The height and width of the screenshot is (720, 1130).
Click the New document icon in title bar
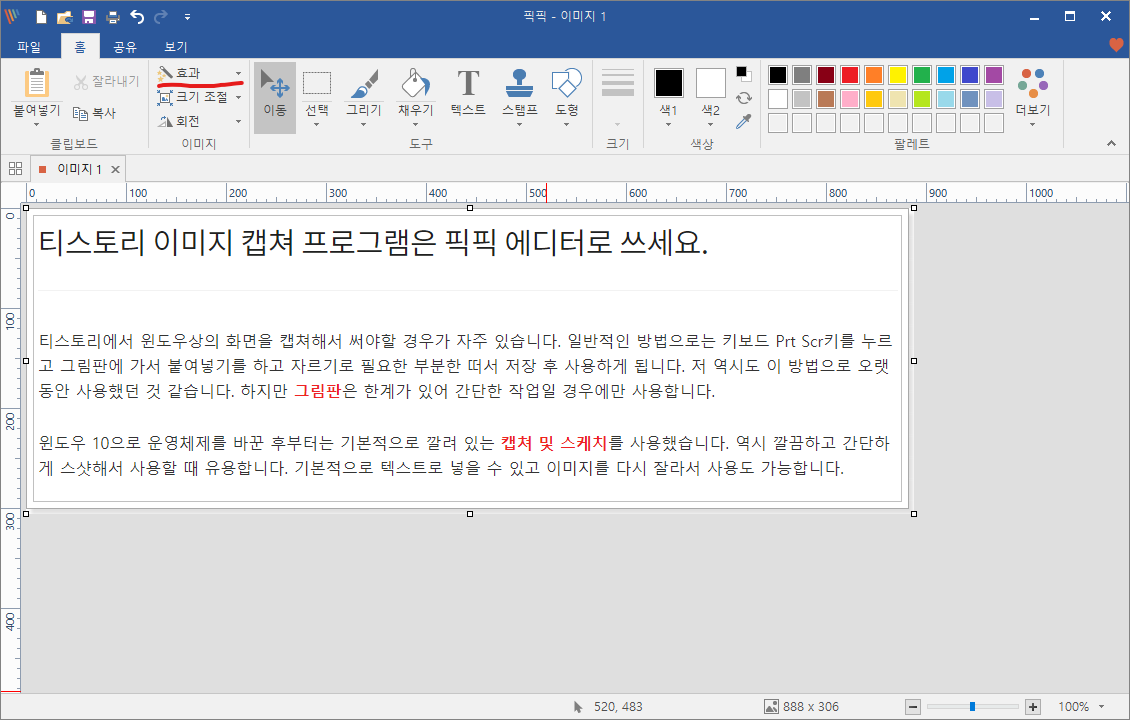[x=42, y=17]
